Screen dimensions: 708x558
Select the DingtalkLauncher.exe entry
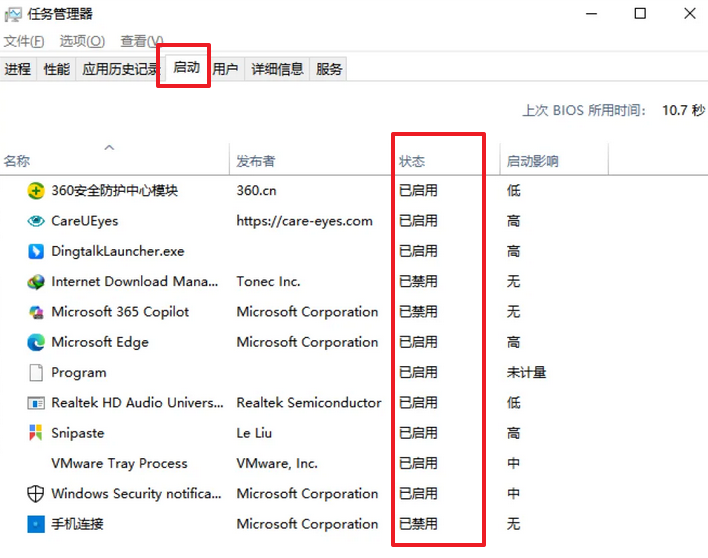[x=117, y=251]
